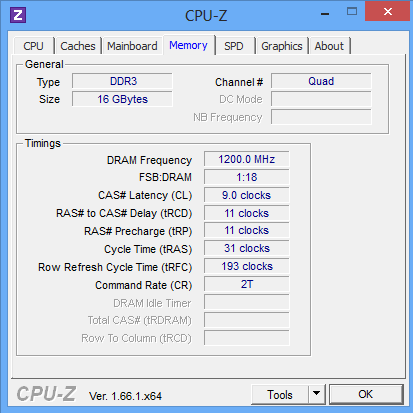This screenshot has width=413, height=413.
Task: Click the RAS# Precharge (tRP) label
Action: point(138,231)
